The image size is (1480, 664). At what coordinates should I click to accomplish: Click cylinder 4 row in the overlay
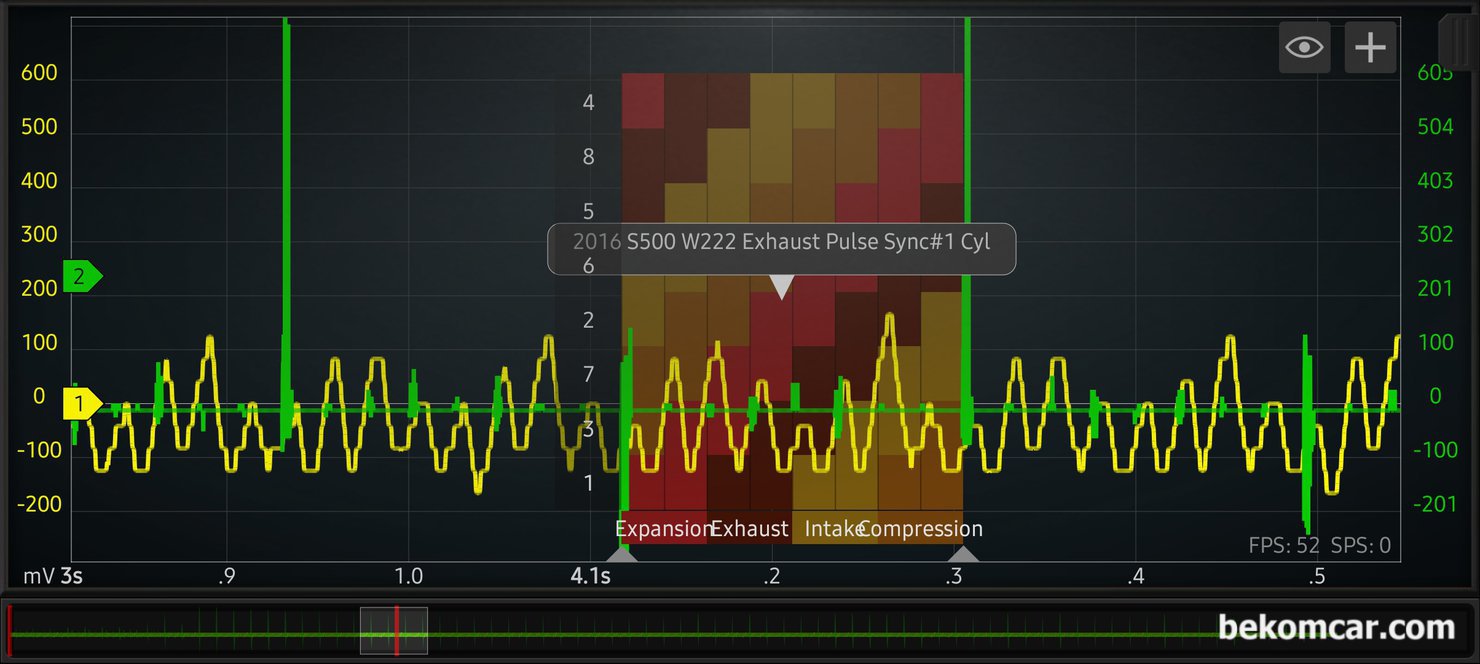pyautogui.click(x=589, y=102)
